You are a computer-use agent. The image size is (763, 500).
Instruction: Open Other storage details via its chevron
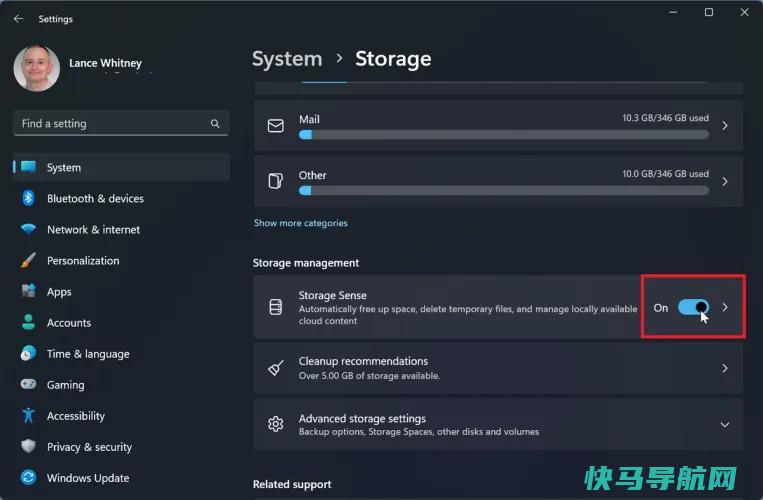pyautogui.click(x=725, y=181)
